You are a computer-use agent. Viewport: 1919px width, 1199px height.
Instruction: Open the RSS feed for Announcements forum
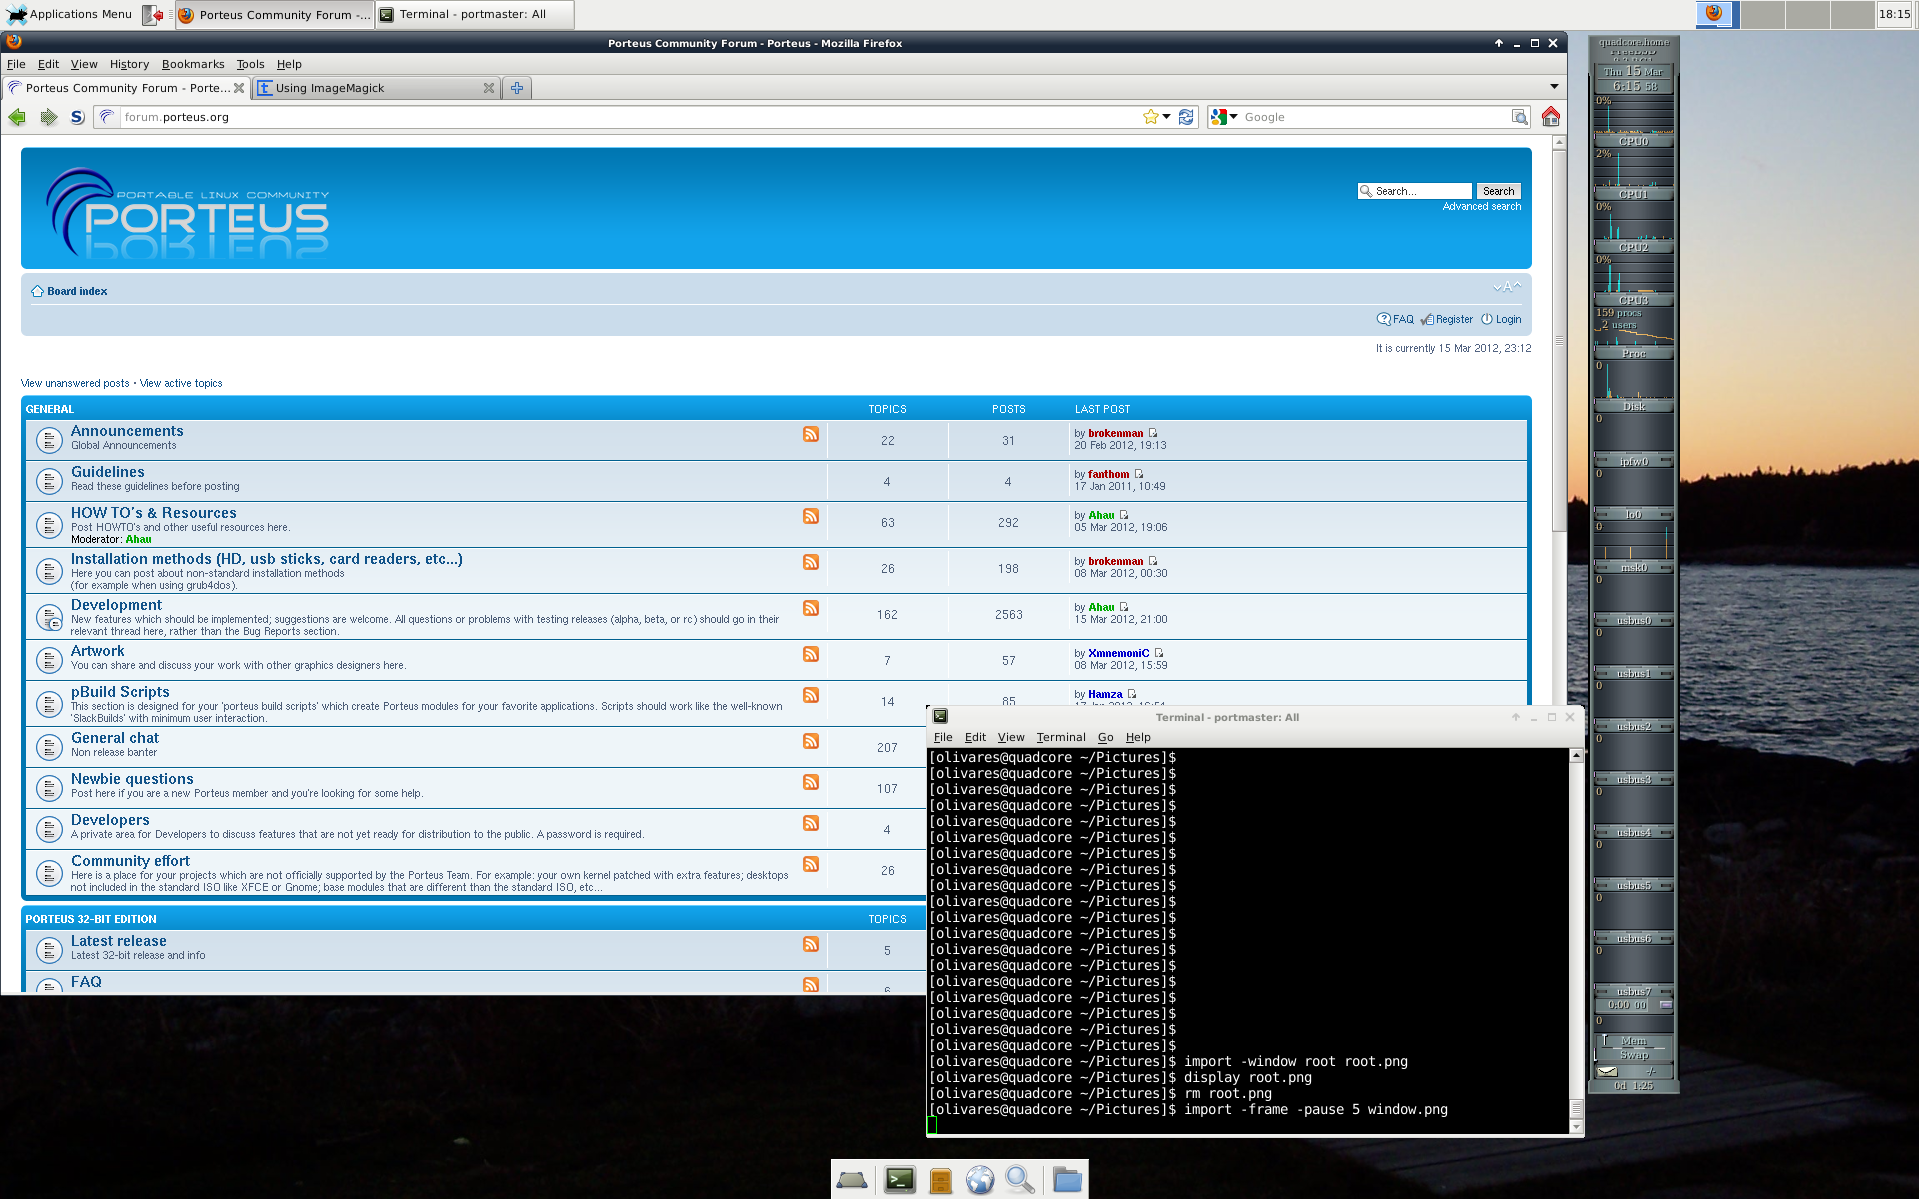(x=811, y=434)
